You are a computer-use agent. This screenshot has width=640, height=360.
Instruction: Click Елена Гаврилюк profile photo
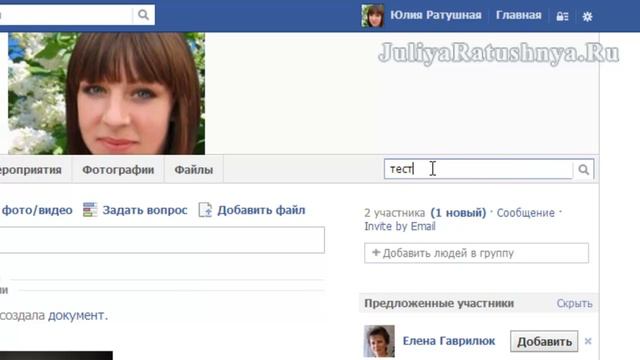[379, 341]
